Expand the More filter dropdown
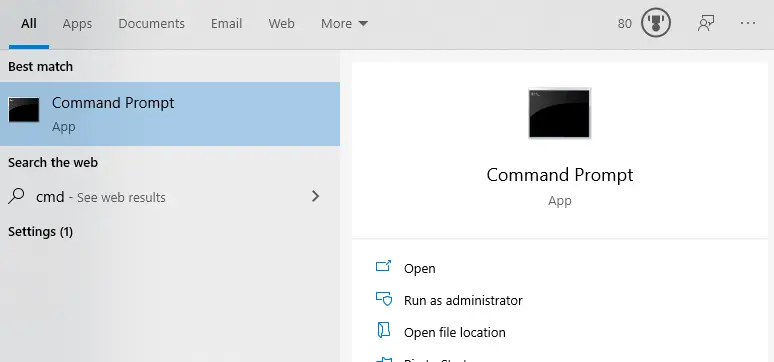This screenshot has height=362, width=774. [x=345, y=23]
